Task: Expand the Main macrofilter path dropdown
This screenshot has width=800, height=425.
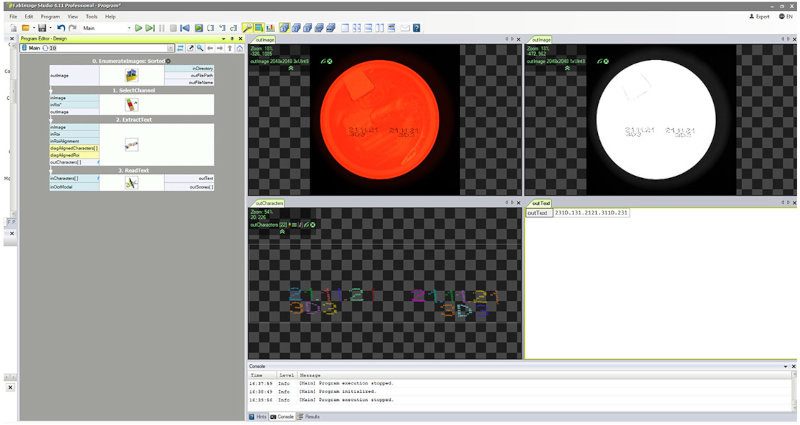Action: 170,47
